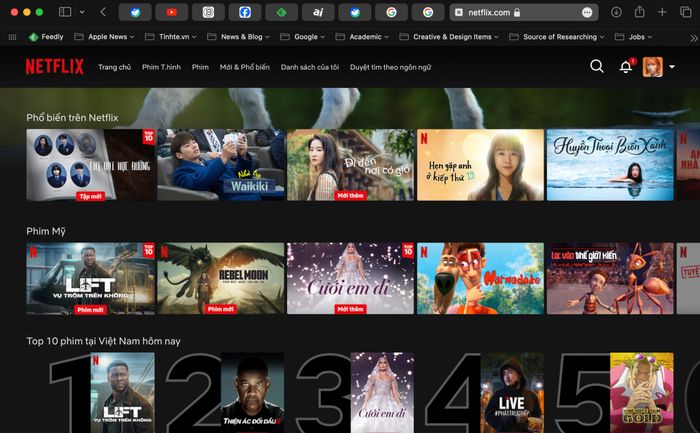Viewport: 700px width, 433px height.
Task: Open the Netflix search icon
Action: point(597,67)
